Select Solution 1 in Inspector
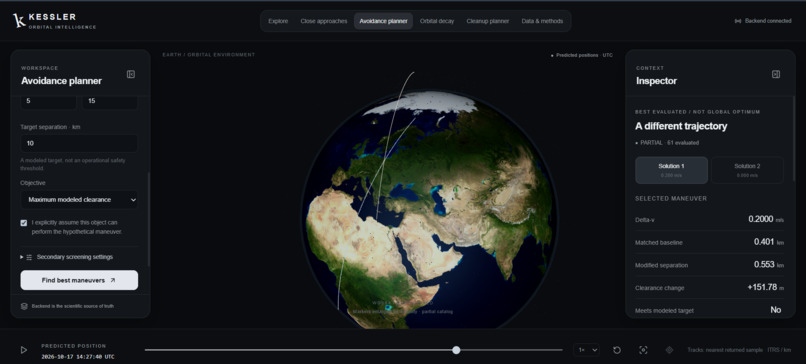Viewport: 806px width, 364px height. tap(671, 170)
